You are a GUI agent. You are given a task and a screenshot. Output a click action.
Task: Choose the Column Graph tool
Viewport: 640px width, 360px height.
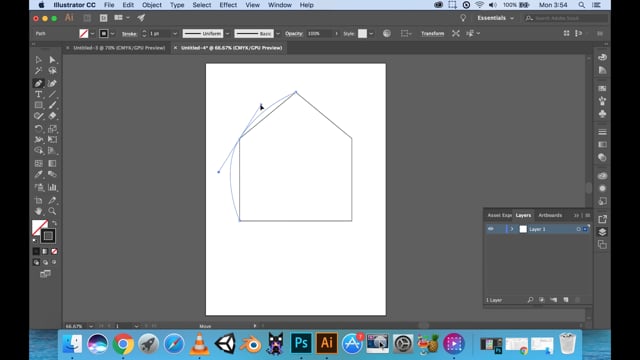[x=52, y=187]
